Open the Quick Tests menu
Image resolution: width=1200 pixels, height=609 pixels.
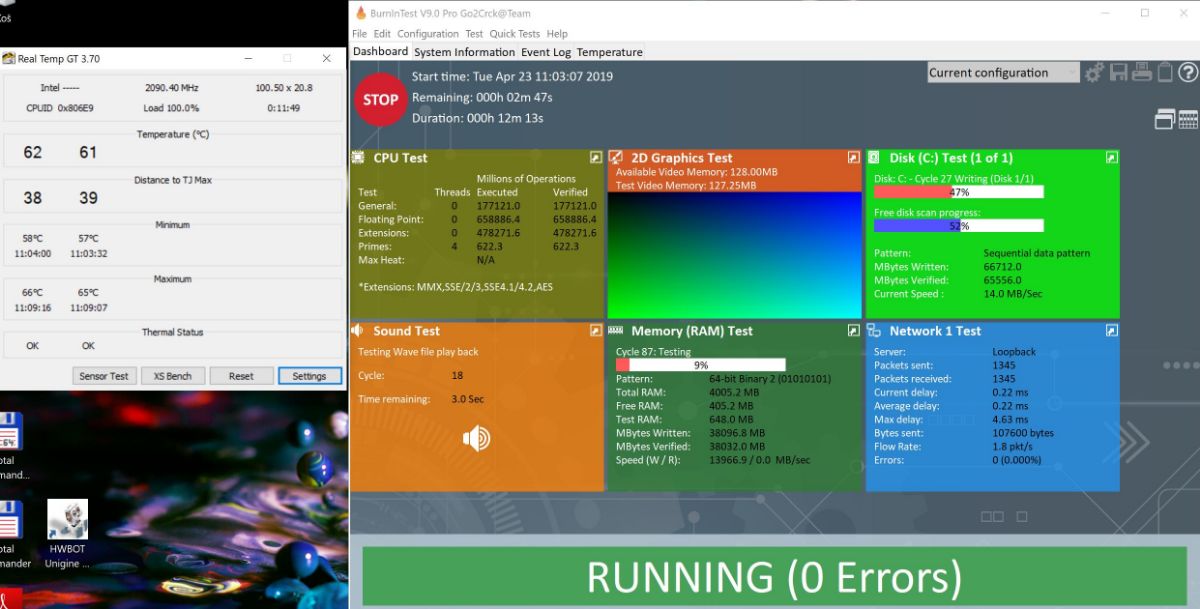click(514, 34)
